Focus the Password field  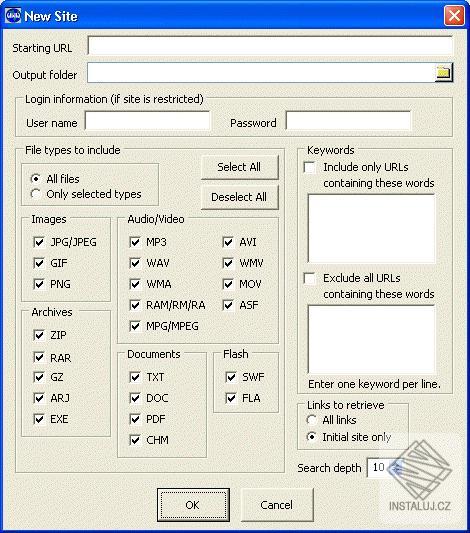point(348,121)
